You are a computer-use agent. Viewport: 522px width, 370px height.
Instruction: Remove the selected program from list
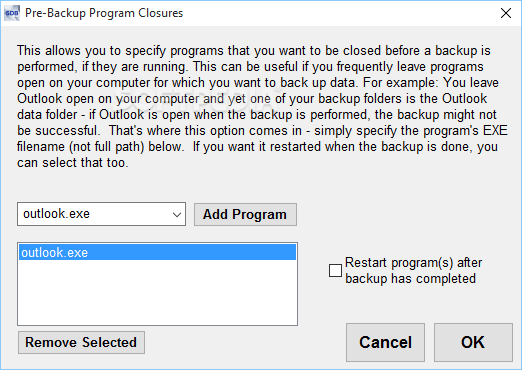click(x=81, y=342)
